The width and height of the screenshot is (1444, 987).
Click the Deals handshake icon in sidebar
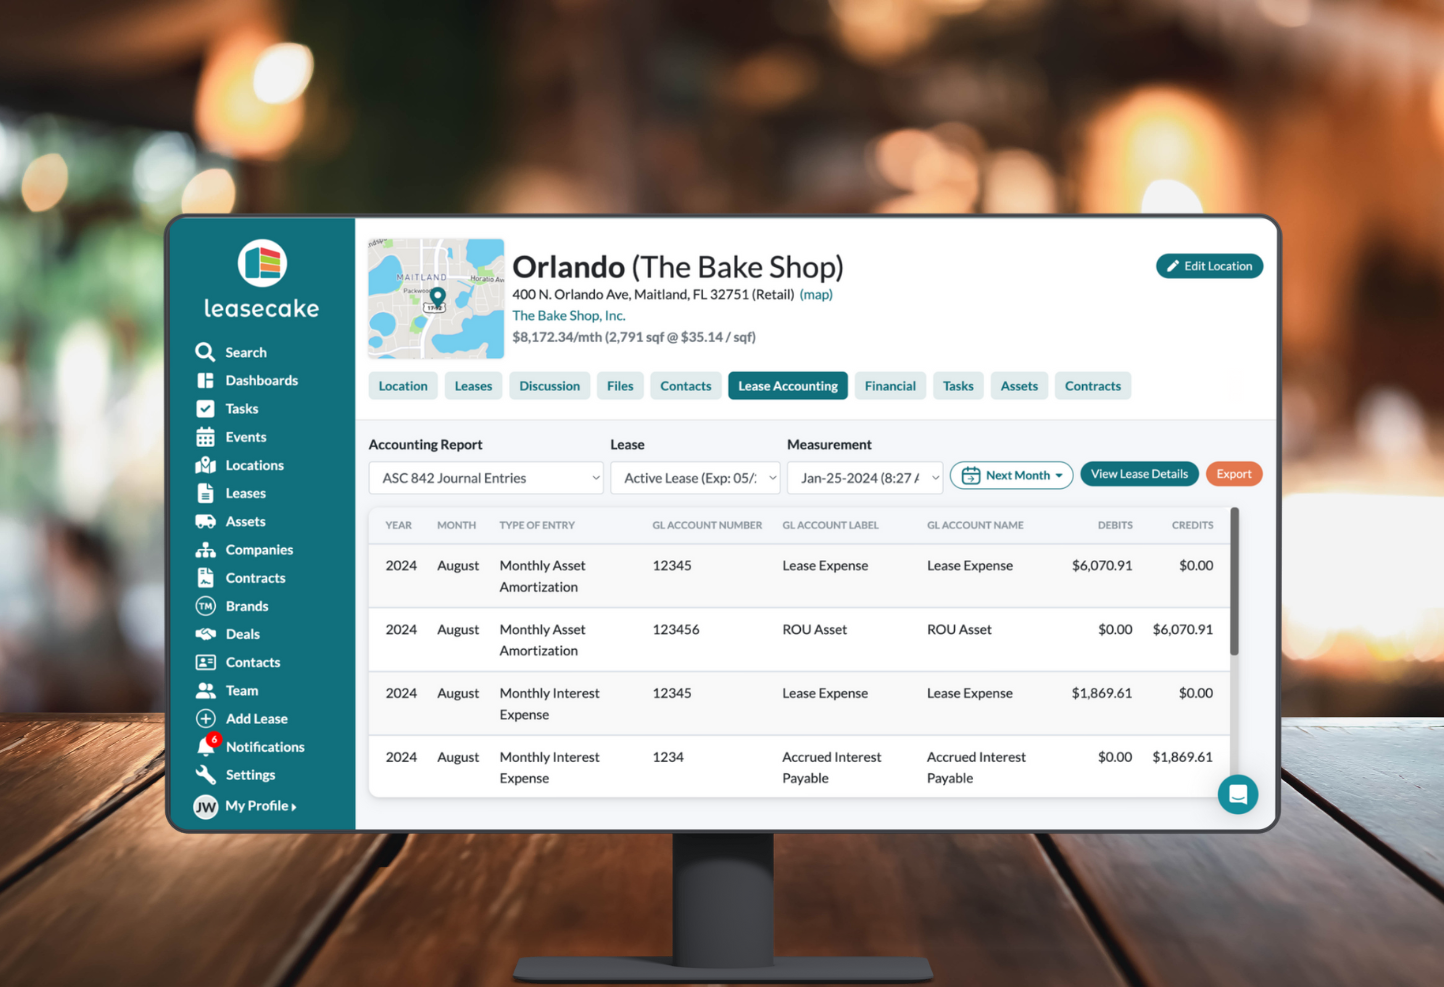(205, 634)
